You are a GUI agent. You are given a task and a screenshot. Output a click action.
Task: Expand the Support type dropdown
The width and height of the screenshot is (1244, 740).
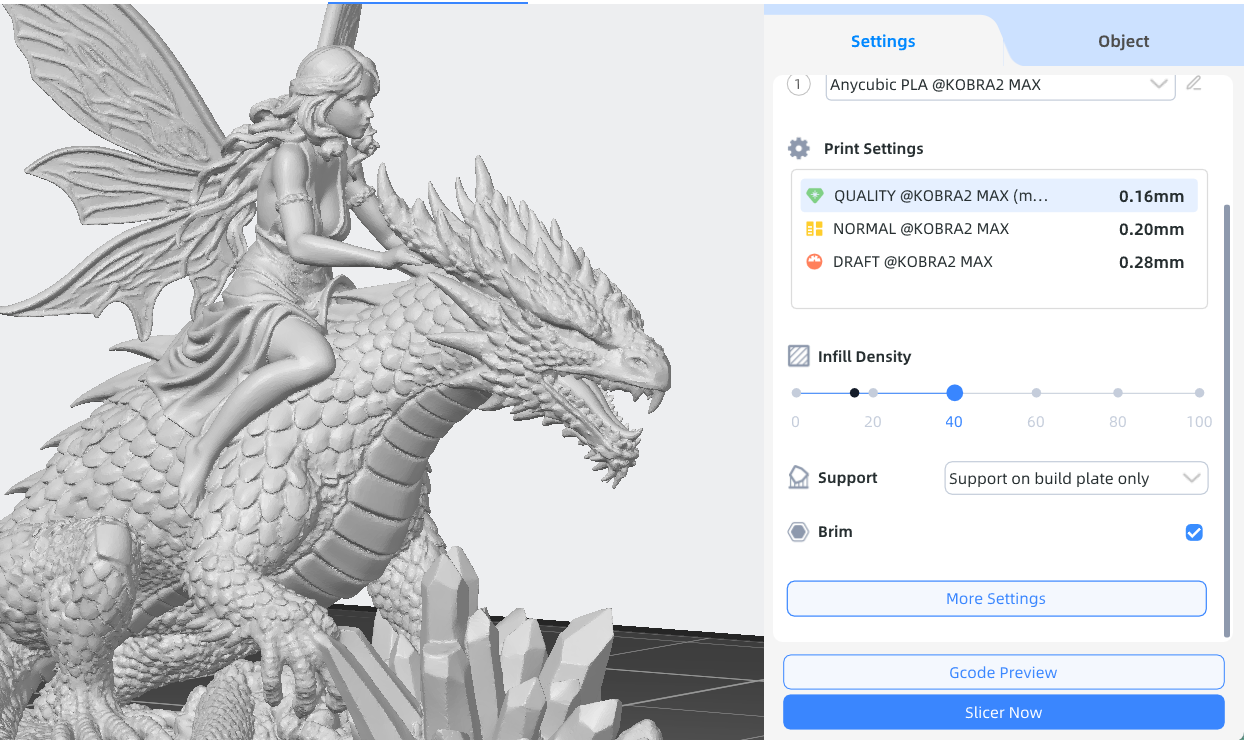click(x=1076, y=479)
